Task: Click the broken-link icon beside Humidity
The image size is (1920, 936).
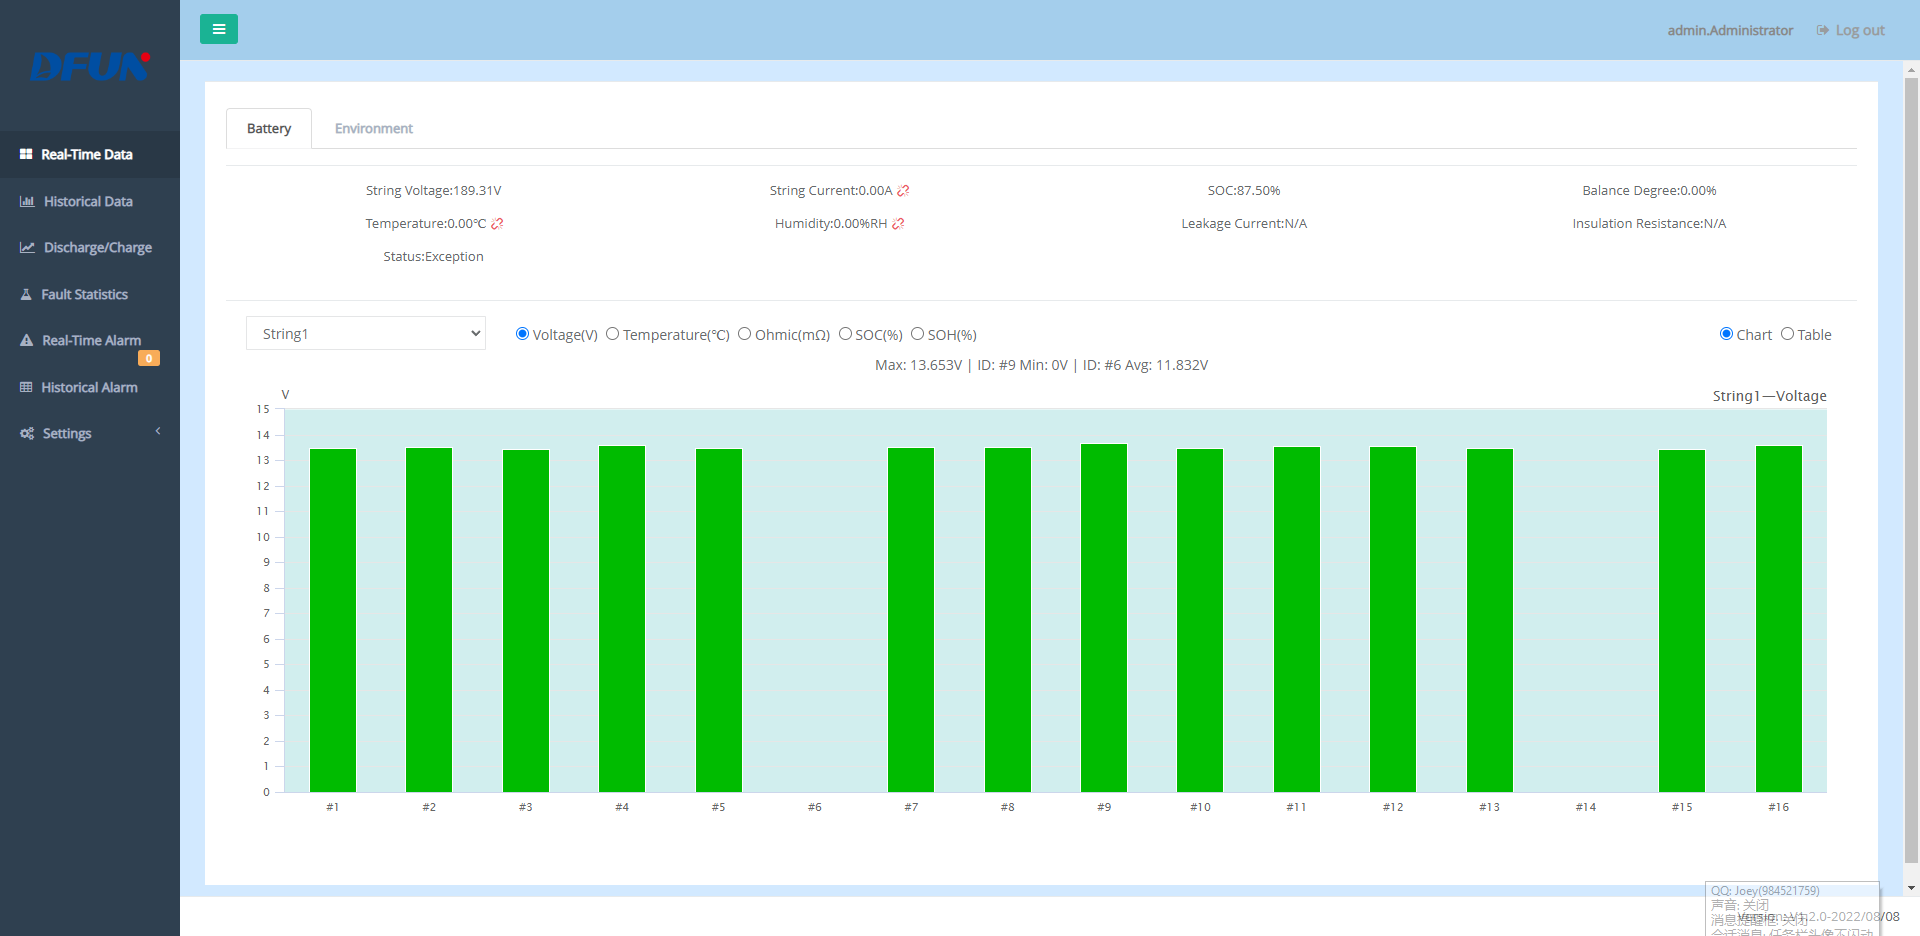Action: [898, 224]
